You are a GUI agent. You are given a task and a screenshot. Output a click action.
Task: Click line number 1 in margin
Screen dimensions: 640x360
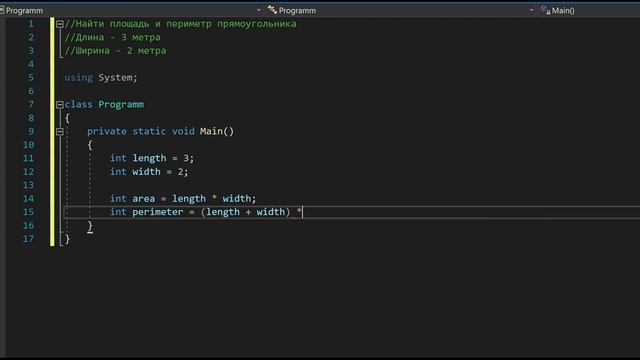(31, 24)
